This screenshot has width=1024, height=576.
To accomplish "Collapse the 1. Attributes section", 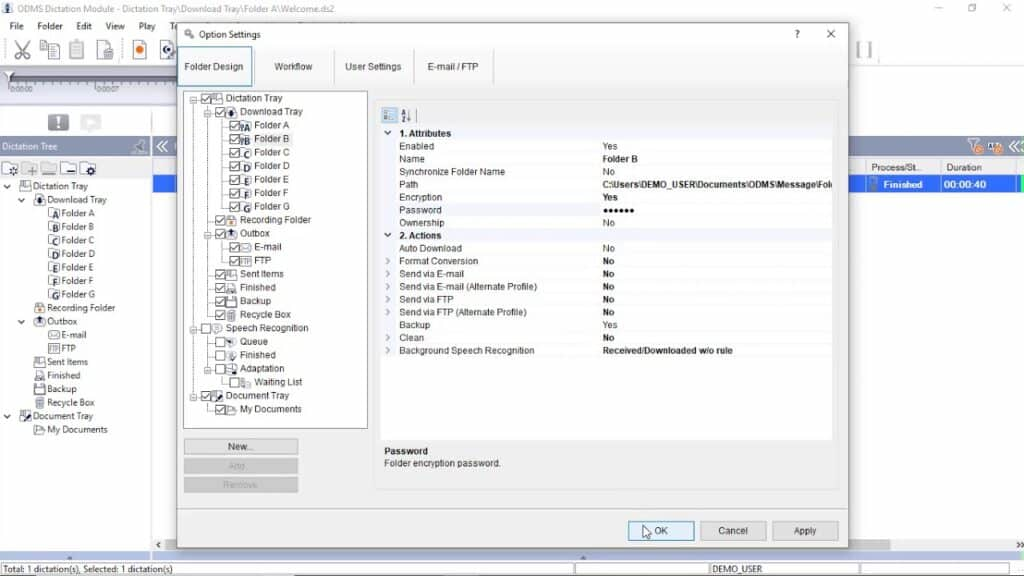I will point(388,133).
